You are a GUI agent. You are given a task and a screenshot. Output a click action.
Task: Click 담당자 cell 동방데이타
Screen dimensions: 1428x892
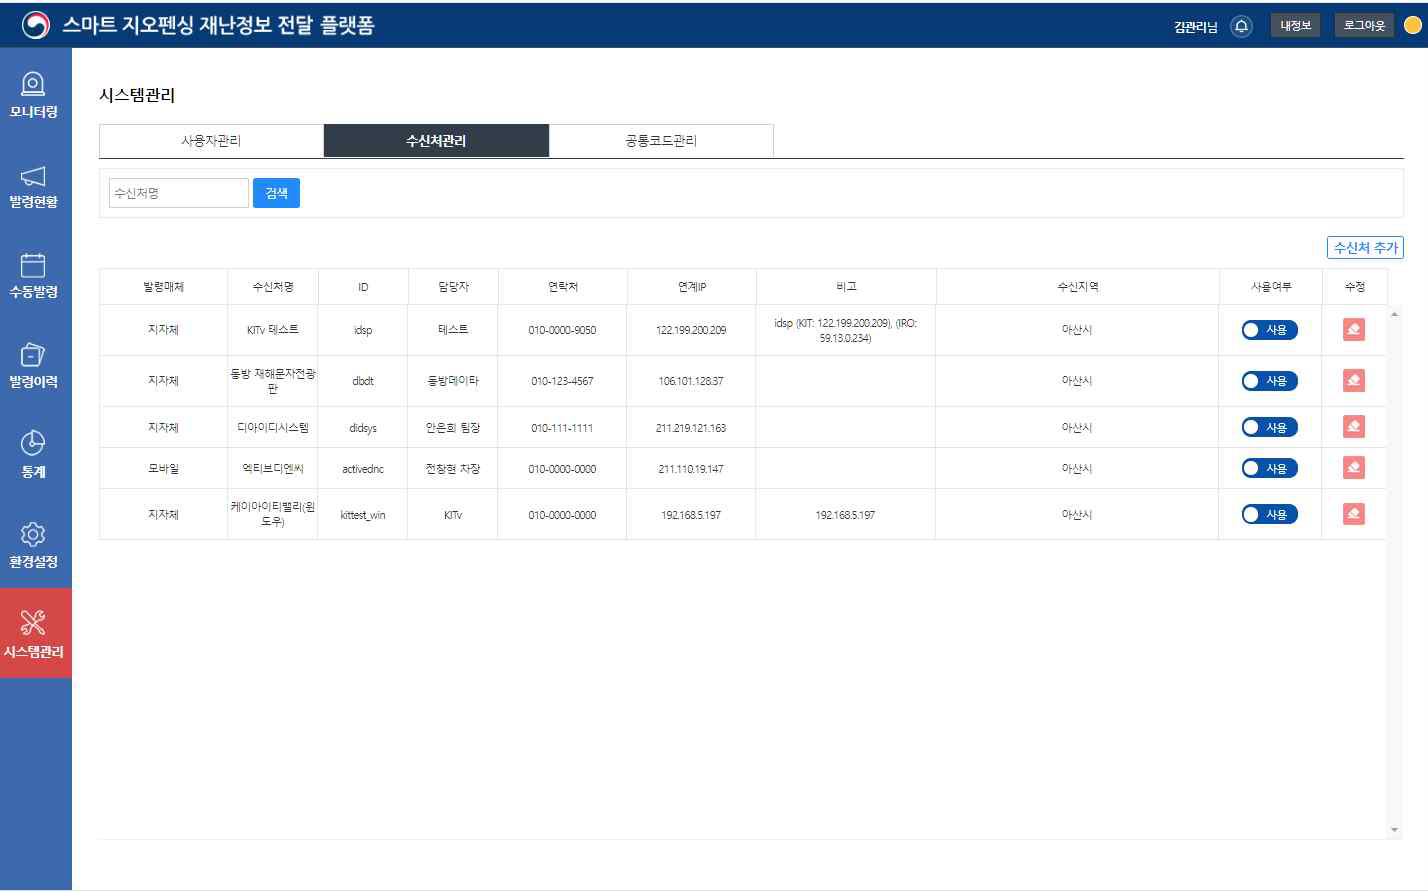pos(453,380)
